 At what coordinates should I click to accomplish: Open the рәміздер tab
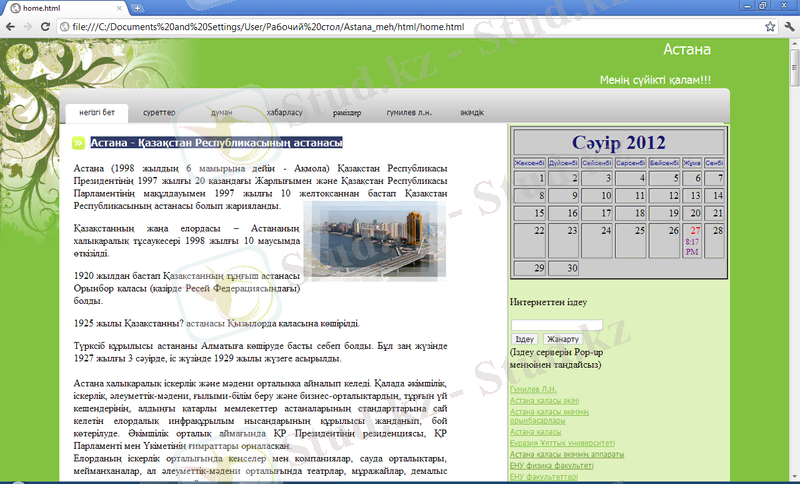tap(347, 113)
